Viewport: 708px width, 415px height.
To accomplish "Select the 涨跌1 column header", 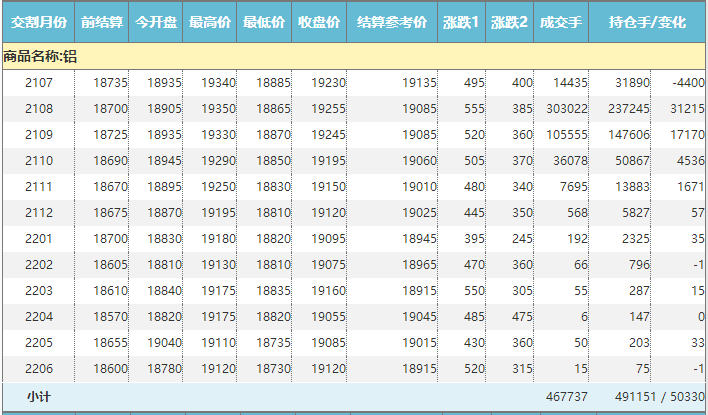I will pyautogui.click(x=461, y=22).
